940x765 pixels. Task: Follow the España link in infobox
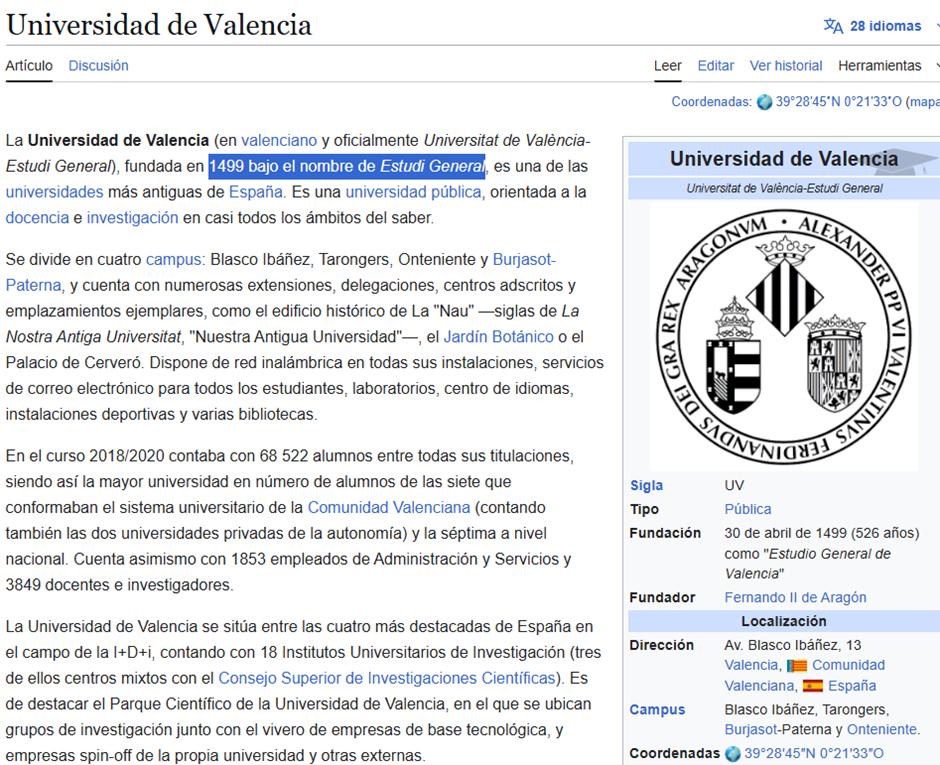coord(852,686)
